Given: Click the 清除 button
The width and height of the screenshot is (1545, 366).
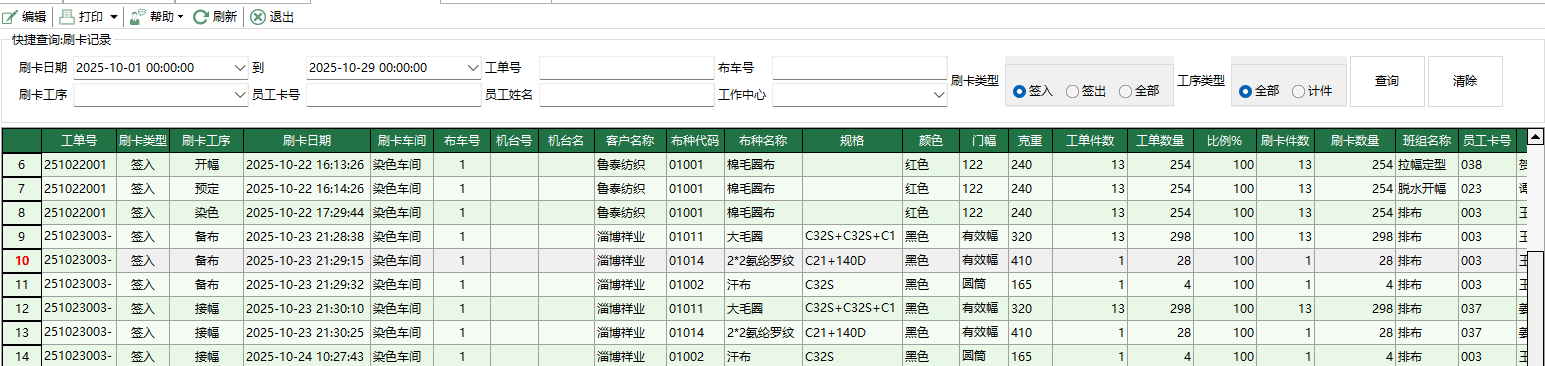Looking at the screenshot, I should pos(1465,81).
